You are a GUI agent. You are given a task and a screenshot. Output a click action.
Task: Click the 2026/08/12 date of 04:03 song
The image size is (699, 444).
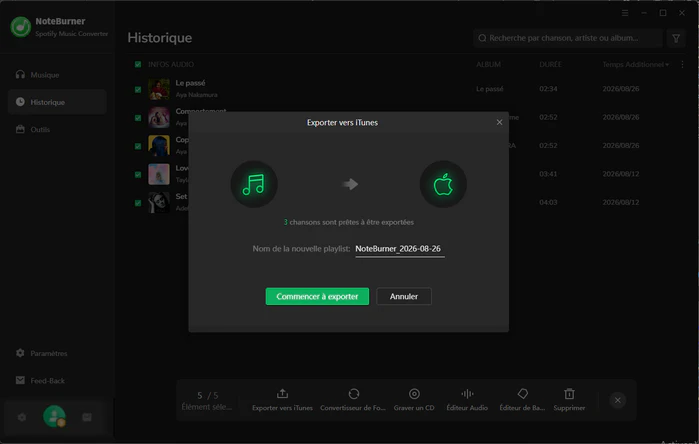pyautogui.click(x=621, y=202)
